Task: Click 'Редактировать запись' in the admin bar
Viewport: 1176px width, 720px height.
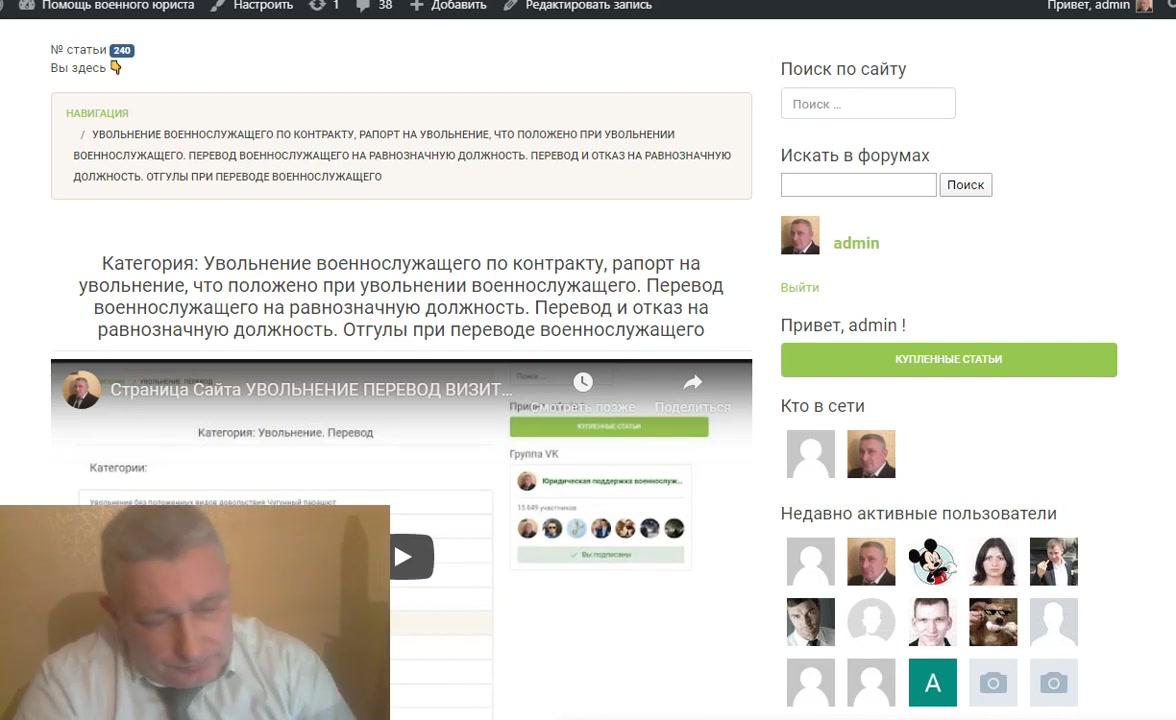Action: pyautogui.click(x=578, y=5)
